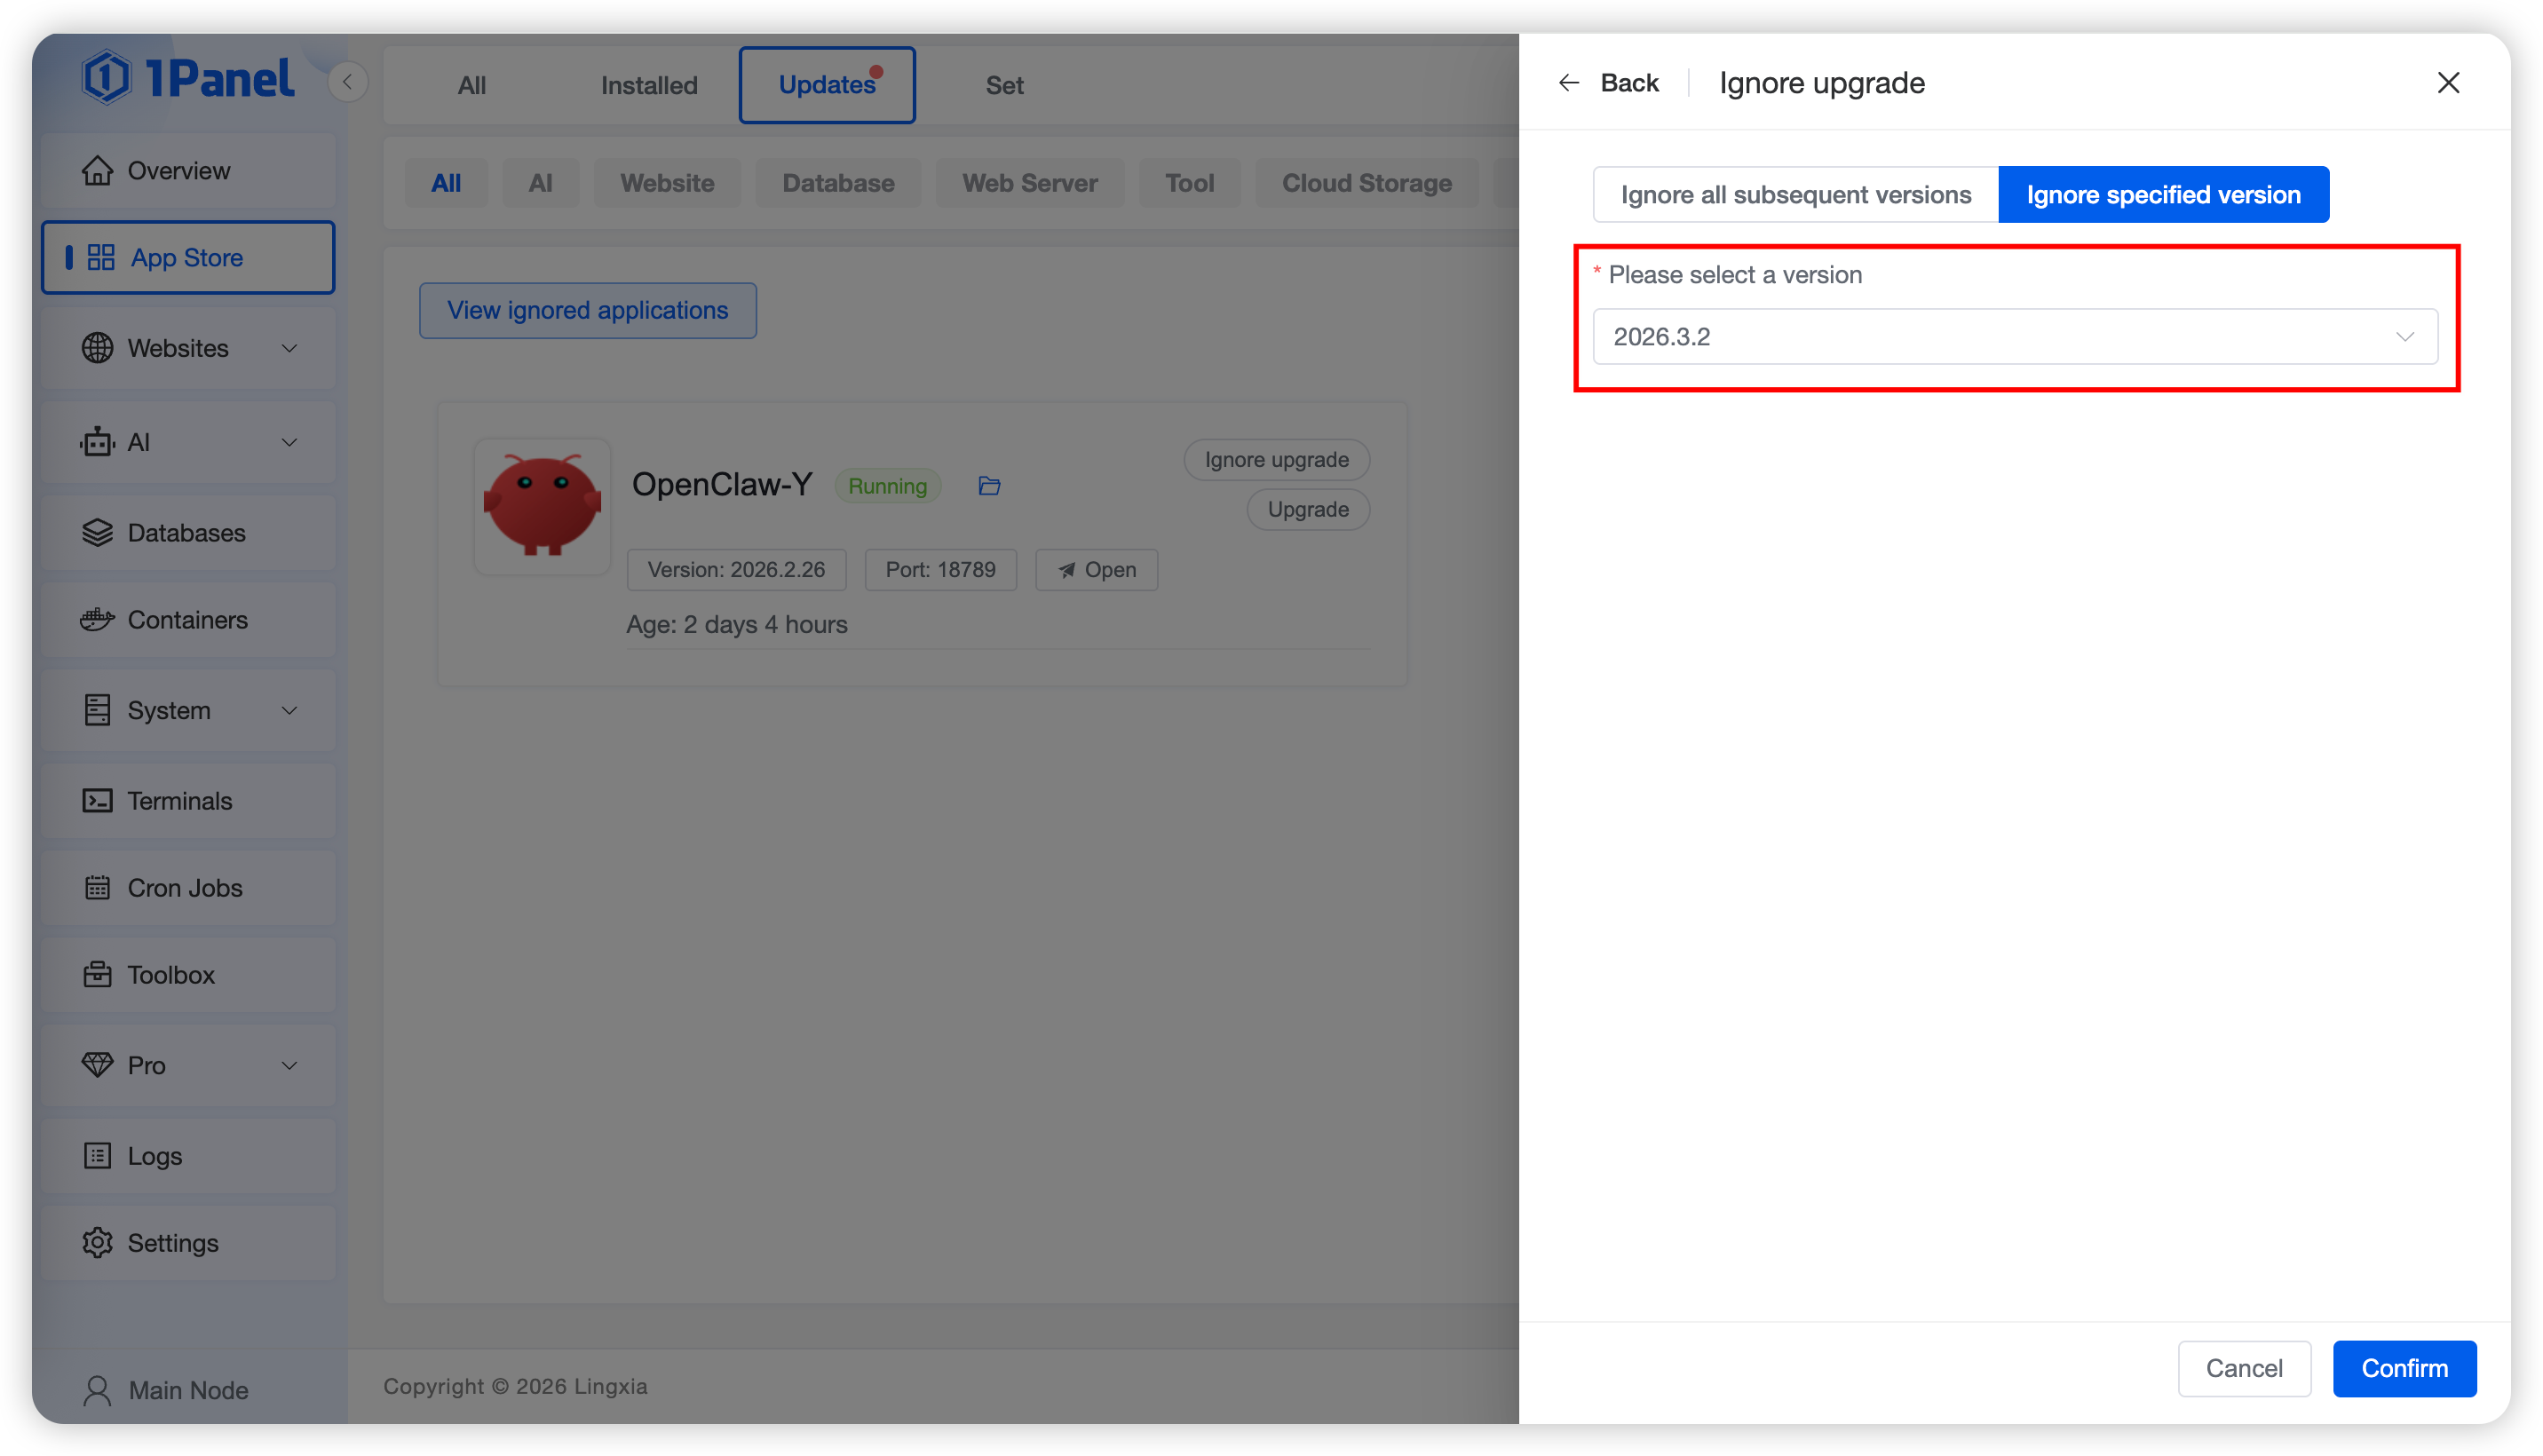Click the Containers docker icon in sidebar
Image resolution: width=2543 pixels, height=1456 pixels.
tap(97, 620)
